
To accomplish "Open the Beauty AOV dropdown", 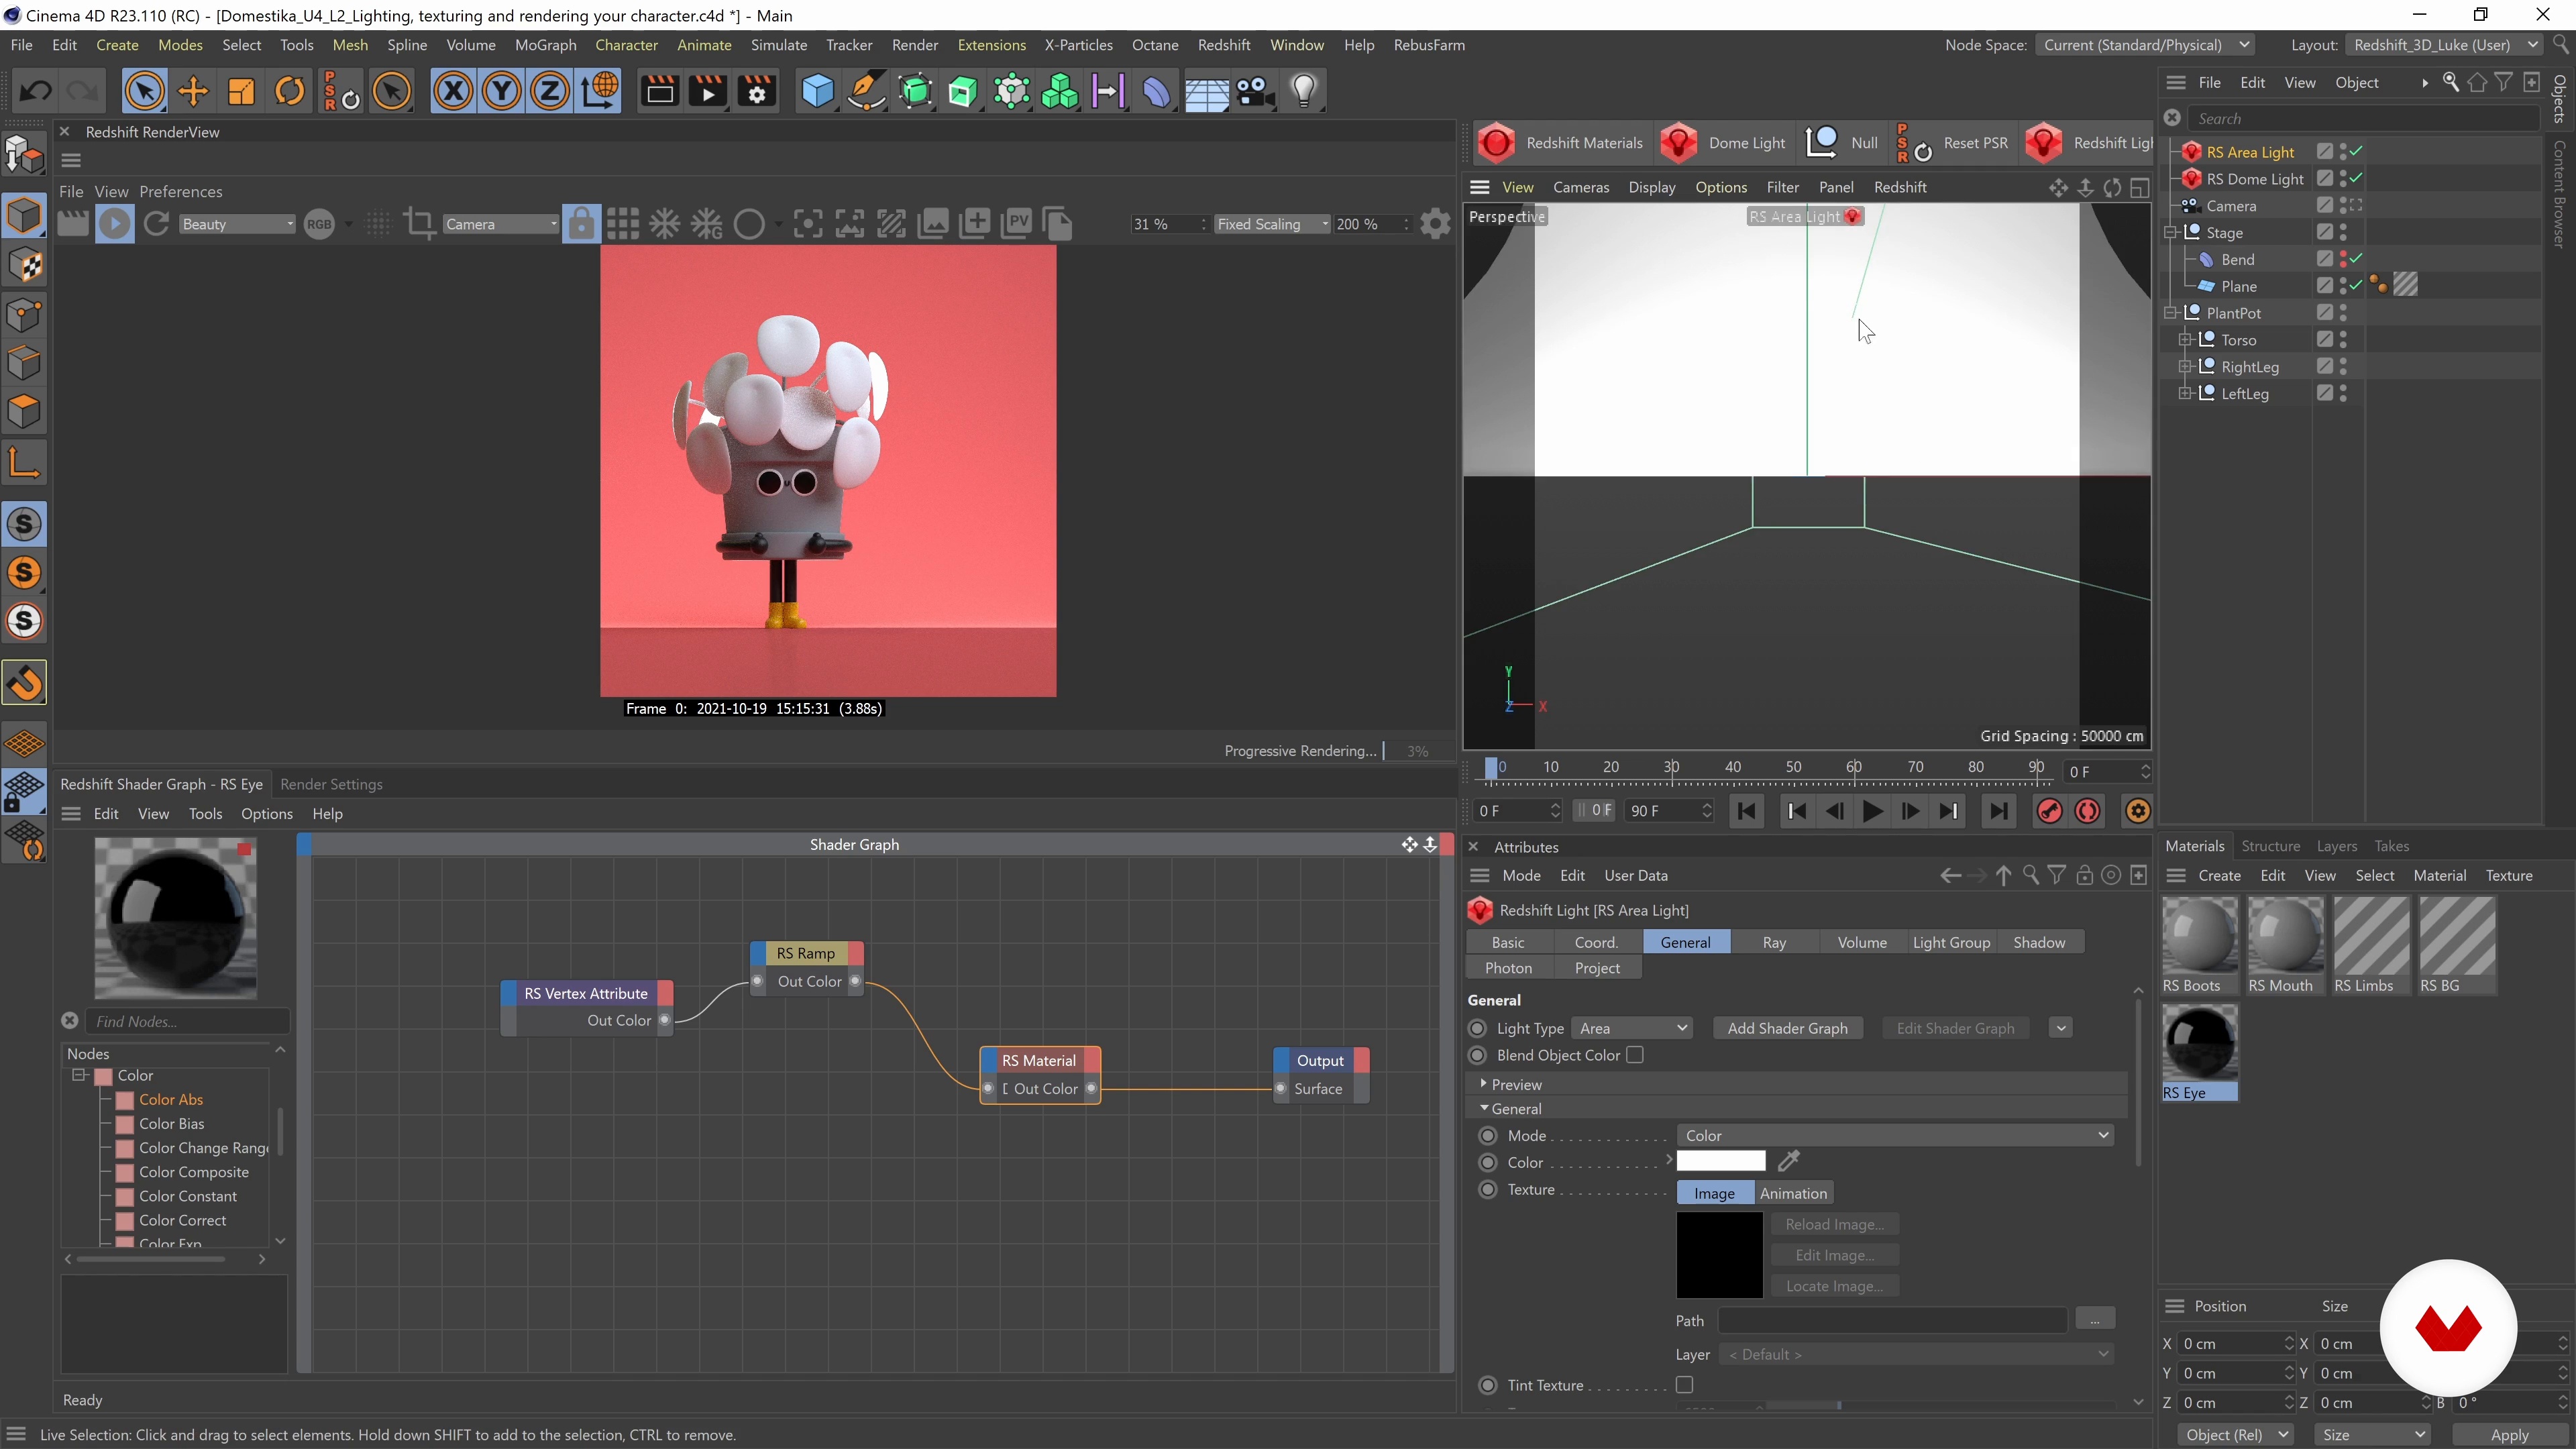I will [x=237, y=224].
